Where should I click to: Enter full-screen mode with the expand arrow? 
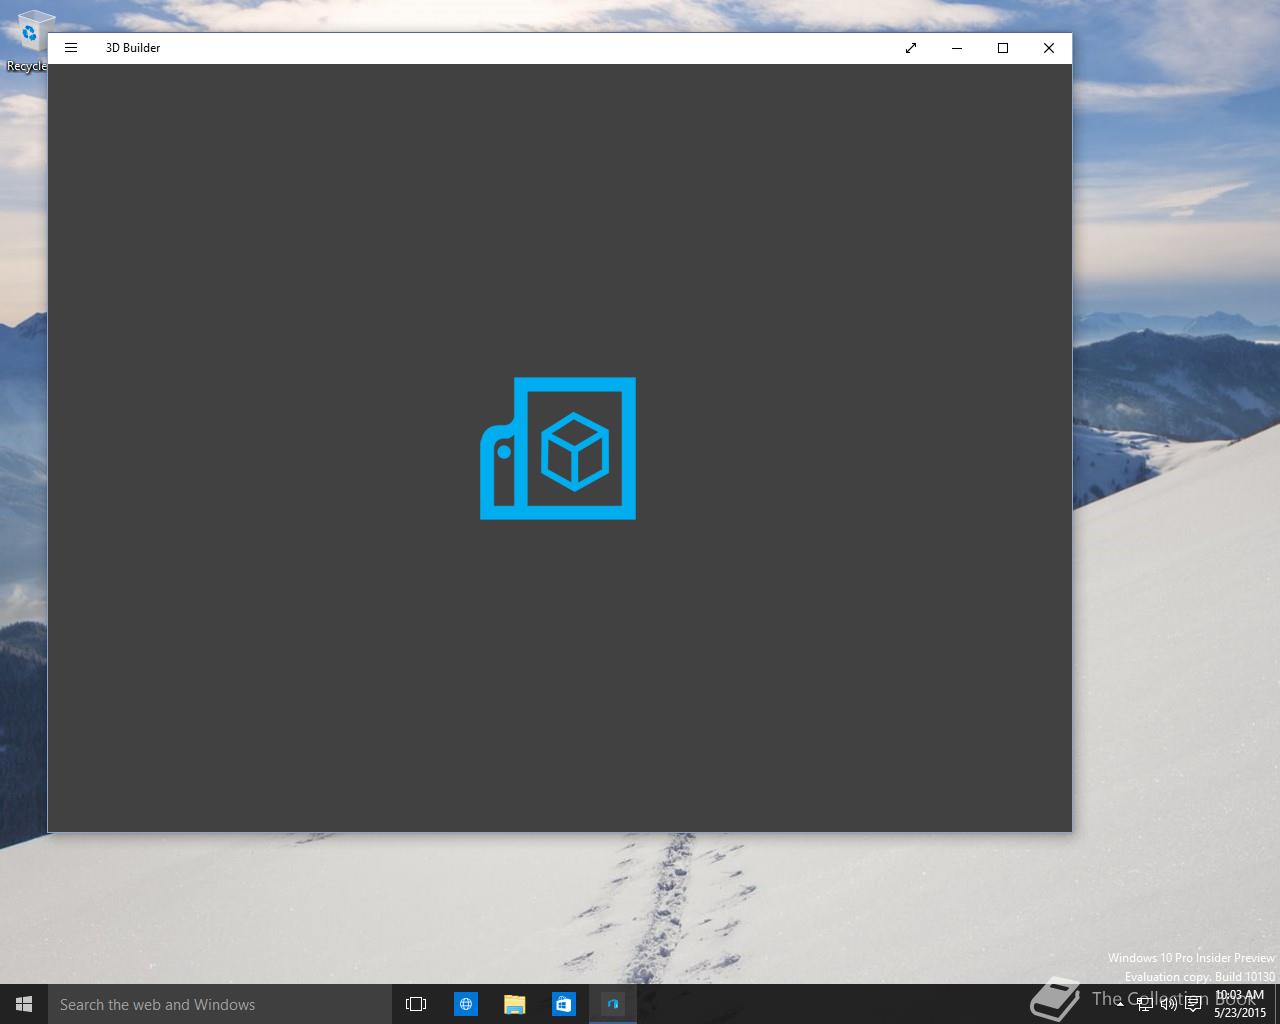(x=911, y=48)
